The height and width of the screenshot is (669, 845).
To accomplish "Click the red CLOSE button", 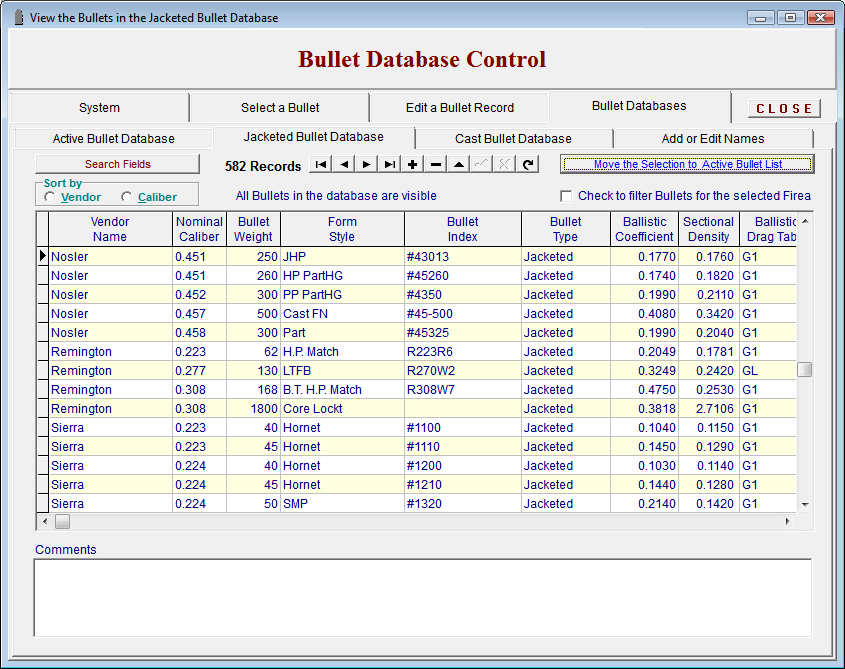I will pyautogui.click(x=784, y=108).
